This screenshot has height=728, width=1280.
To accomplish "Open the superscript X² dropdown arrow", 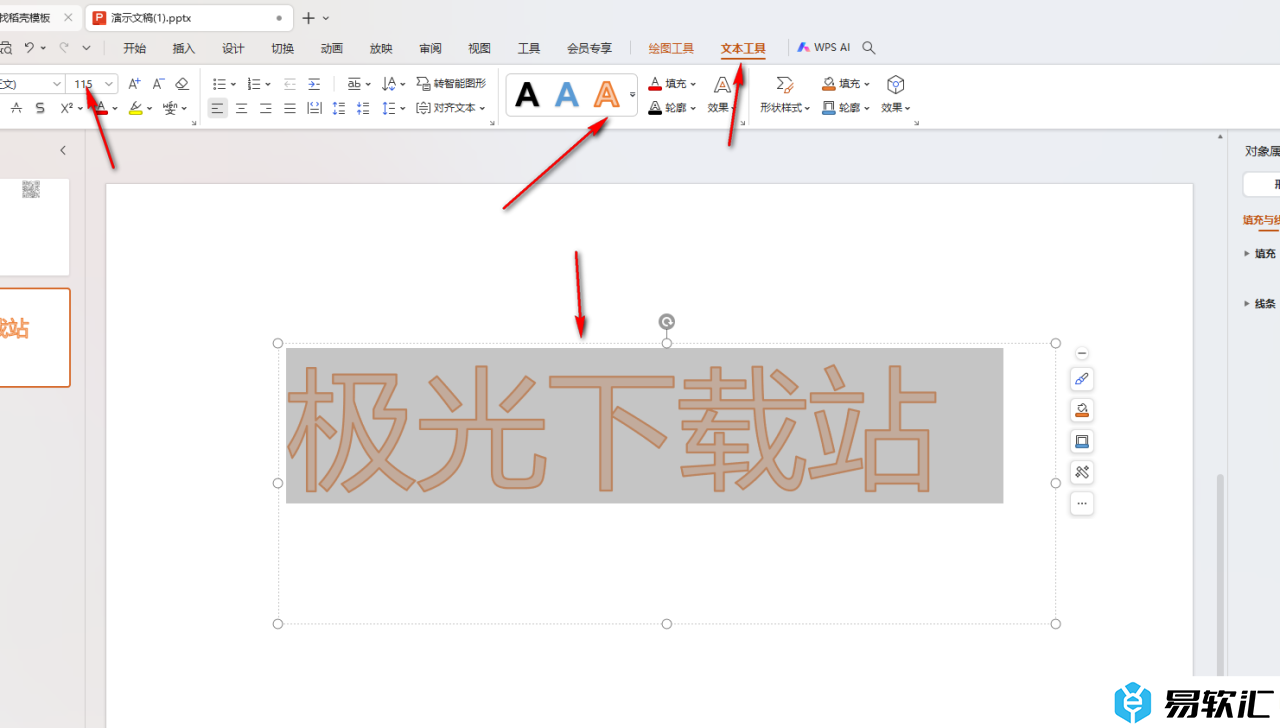I will click(80, 108).
